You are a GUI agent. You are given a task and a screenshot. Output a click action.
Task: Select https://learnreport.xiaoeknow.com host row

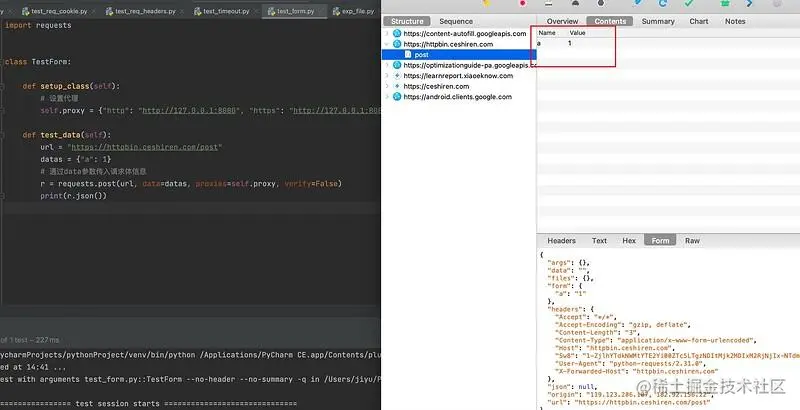[x=459, y=75]
